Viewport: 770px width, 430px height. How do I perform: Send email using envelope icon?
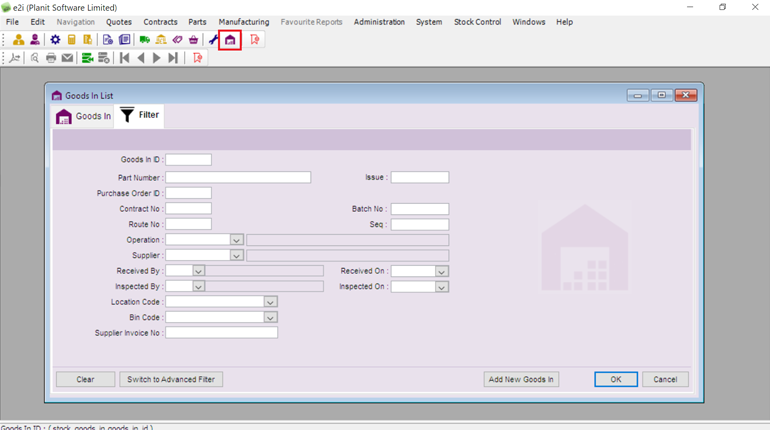coord(67,58)
